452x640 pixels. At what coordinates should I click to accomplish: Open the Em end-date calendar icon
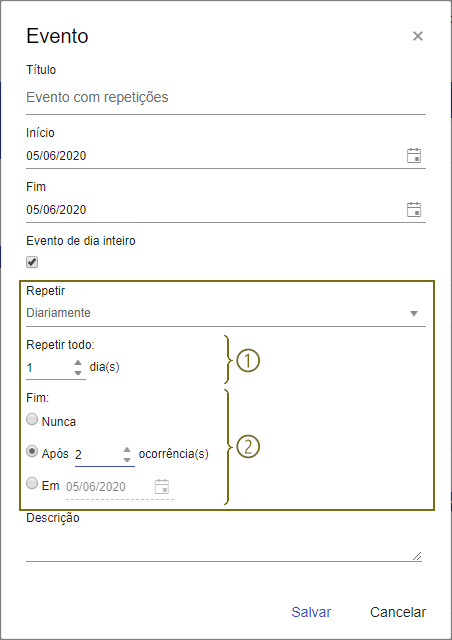[162, 487]
